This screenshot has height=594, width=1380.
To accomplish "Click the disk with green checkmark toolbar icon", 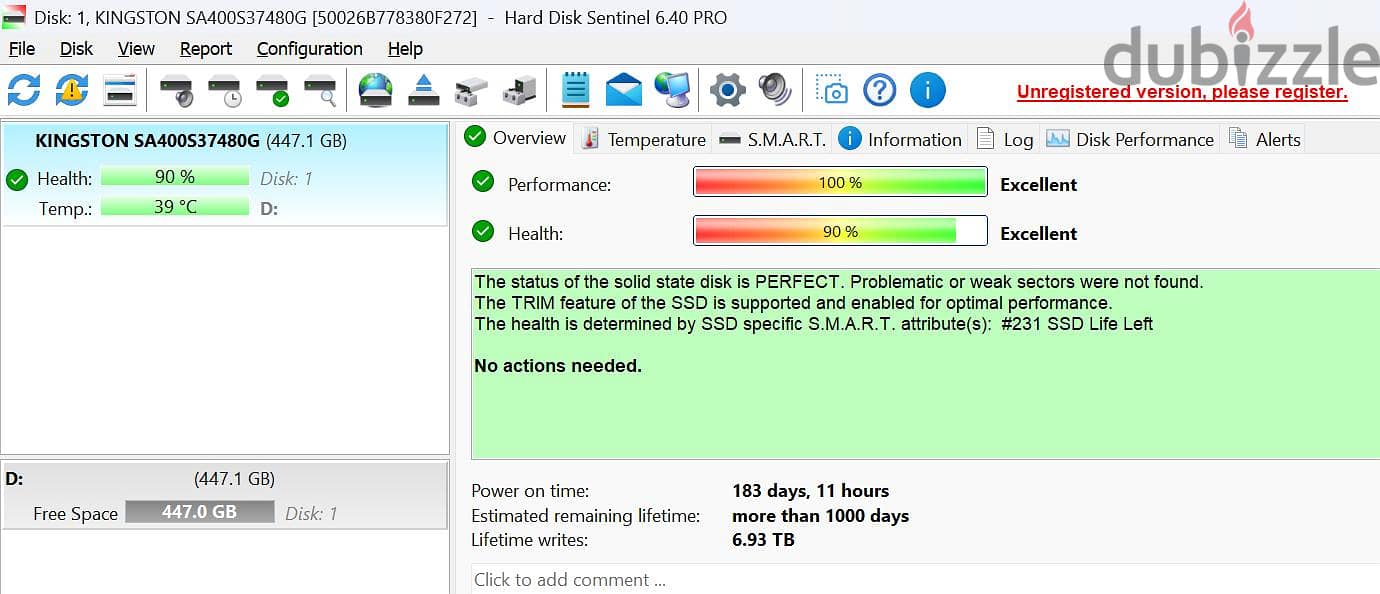I will [273, 90].
